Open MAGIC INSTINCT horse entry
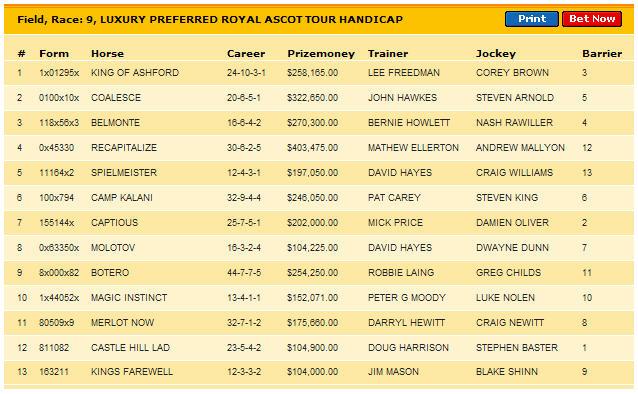Viewport: 638px width, 394px height. tap(129, 298)
